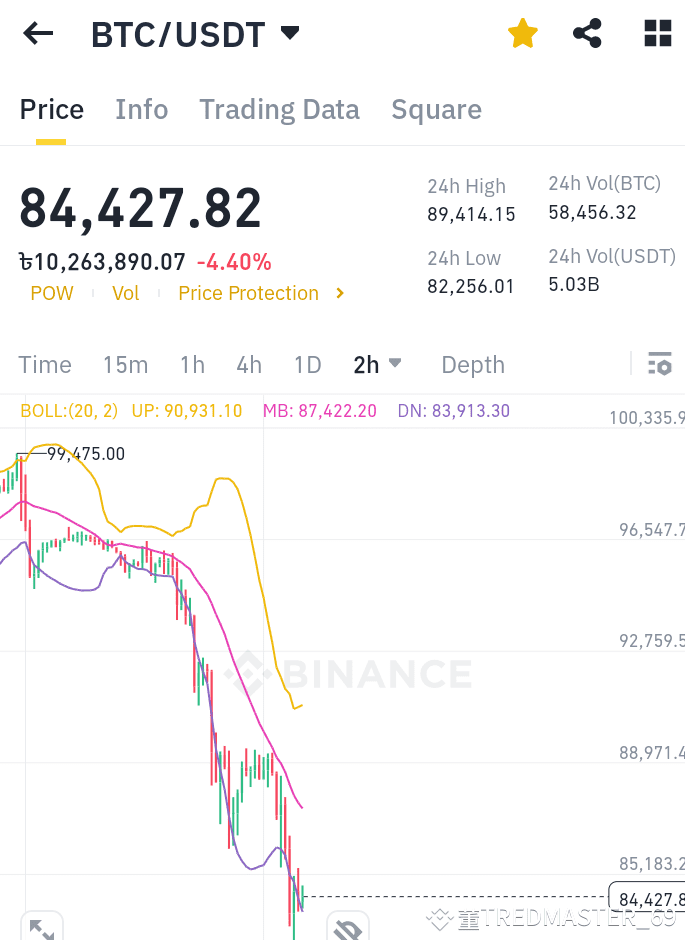Switch to the 1D candle interval

coord(307,364)
